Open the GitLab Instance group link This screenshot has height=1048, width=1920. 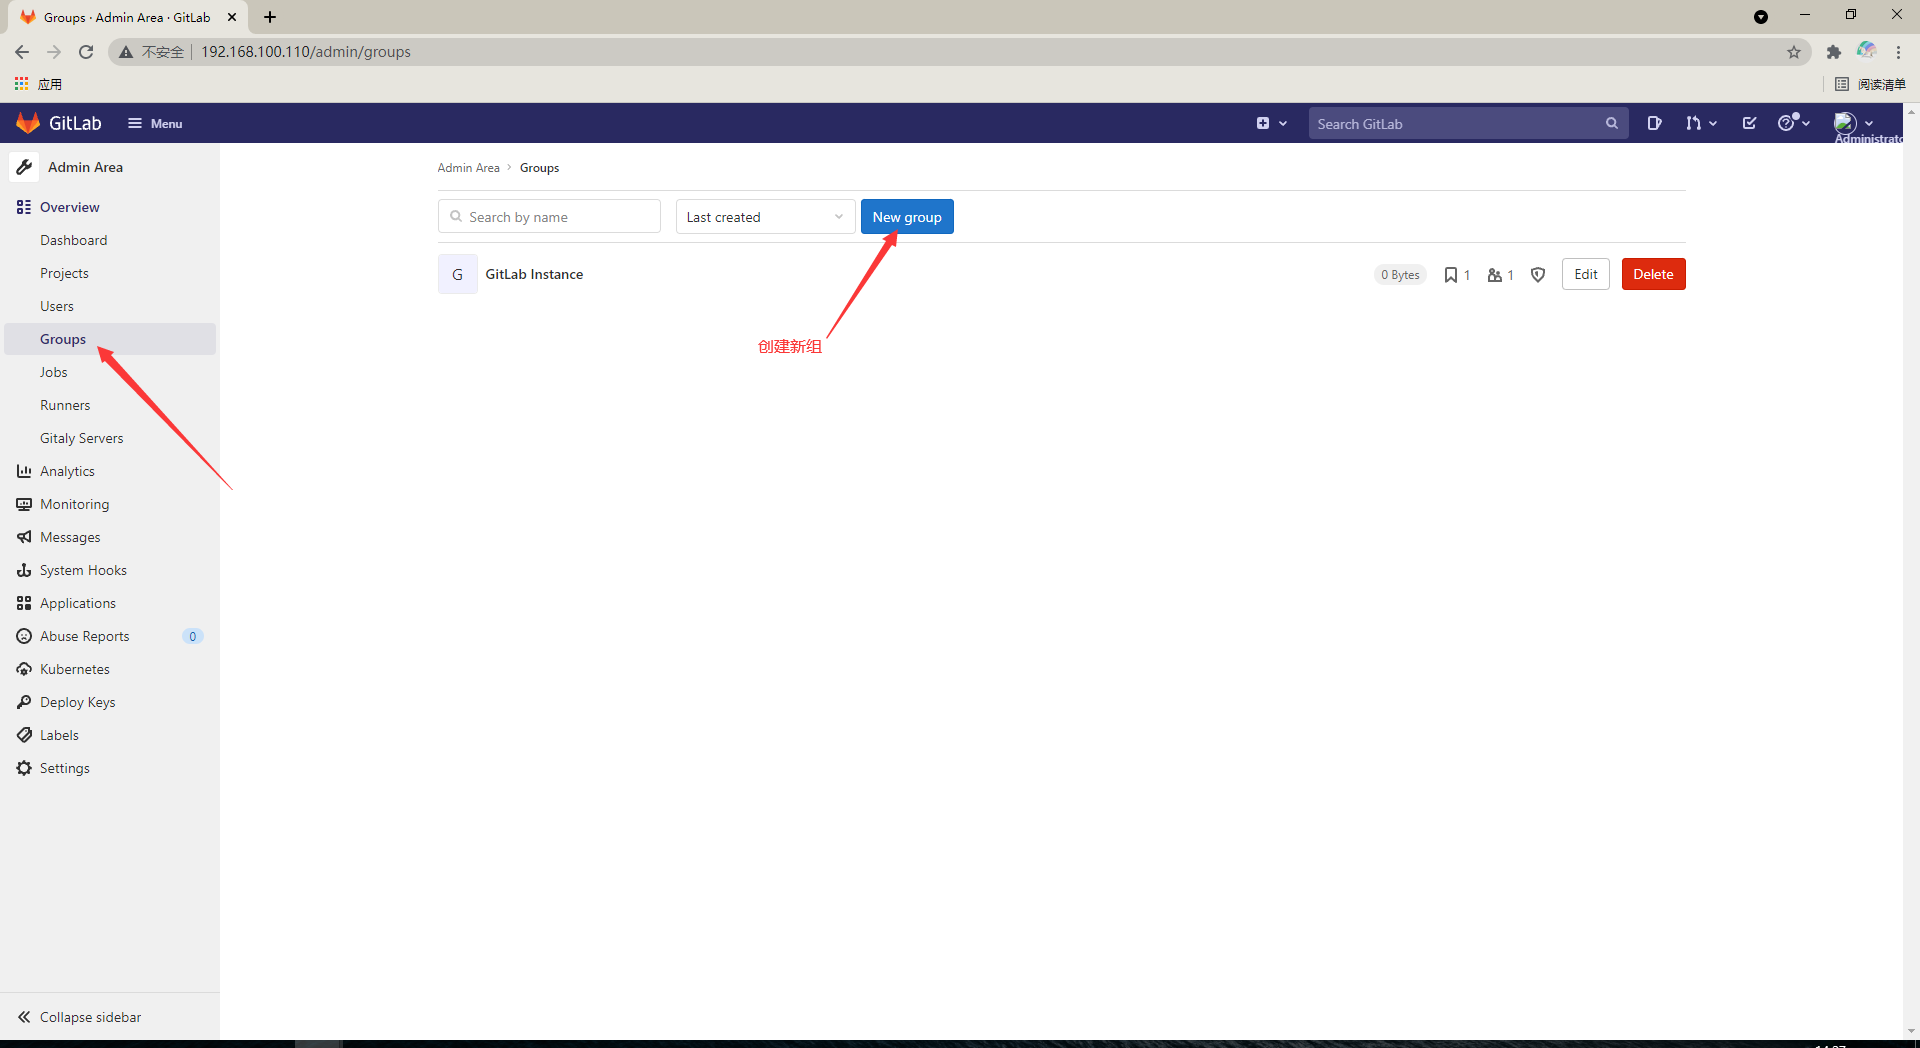534,274
